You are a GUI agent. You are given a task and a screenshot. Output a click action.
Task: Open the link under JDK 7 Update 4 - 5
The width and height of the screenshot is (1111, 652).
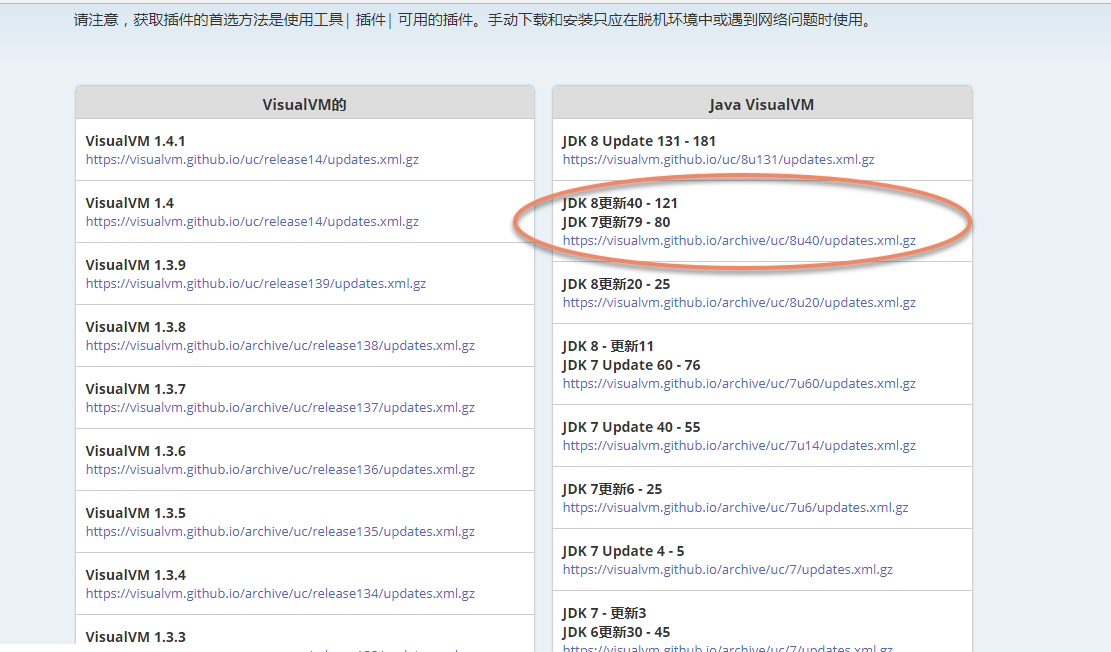[728, 569]
